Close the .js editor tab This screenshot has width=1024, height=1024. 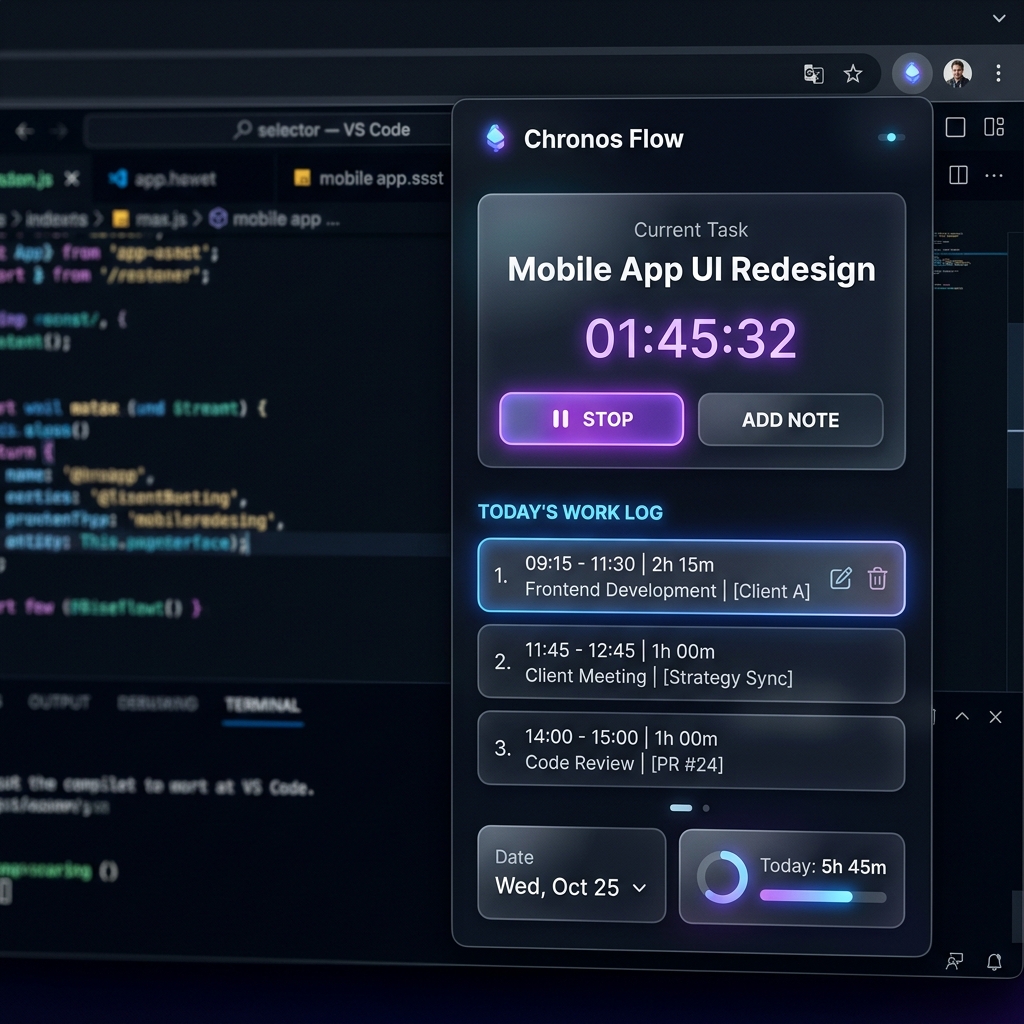pos(72,178)
